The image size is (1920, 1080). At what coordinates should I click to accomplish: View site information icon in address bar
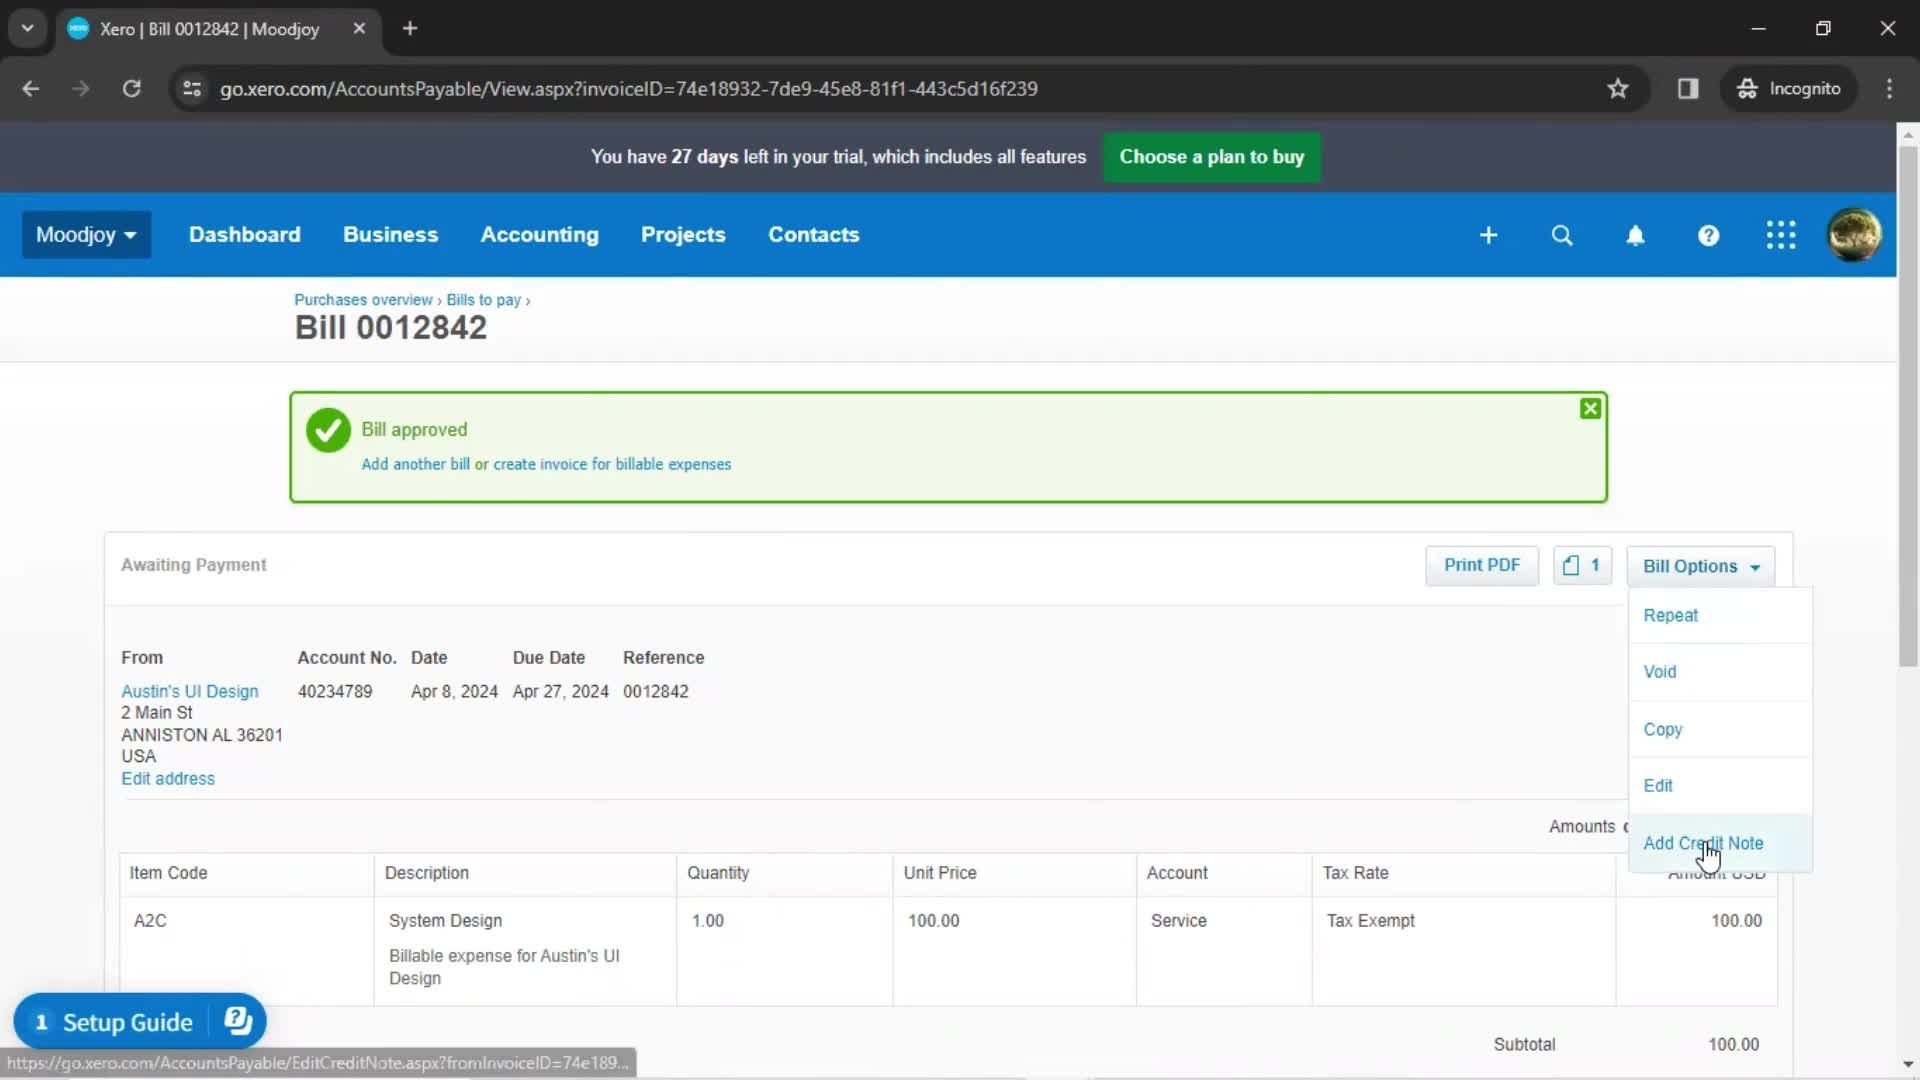tap(191, 89)
